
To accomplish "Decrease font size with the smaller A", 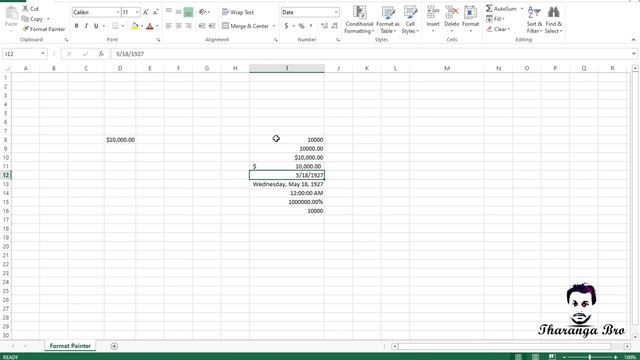I will coord(156,12).
